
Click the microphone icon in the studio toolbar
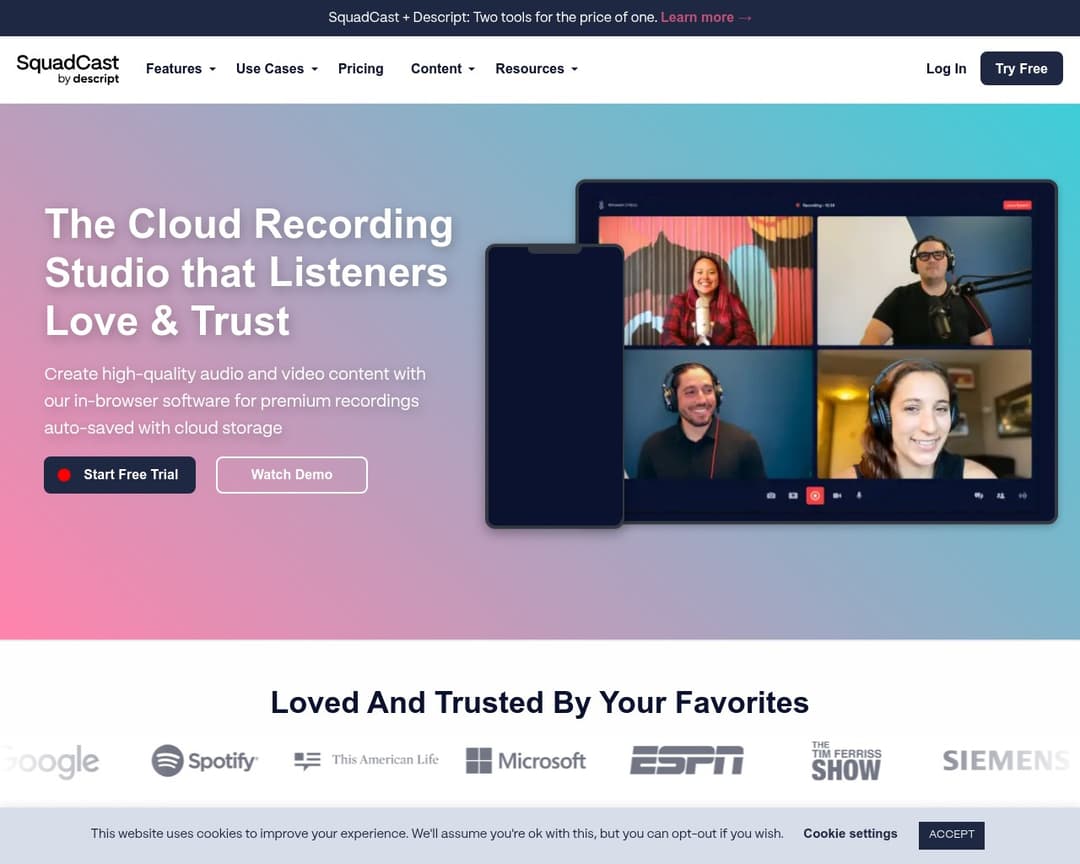(859, 495)
